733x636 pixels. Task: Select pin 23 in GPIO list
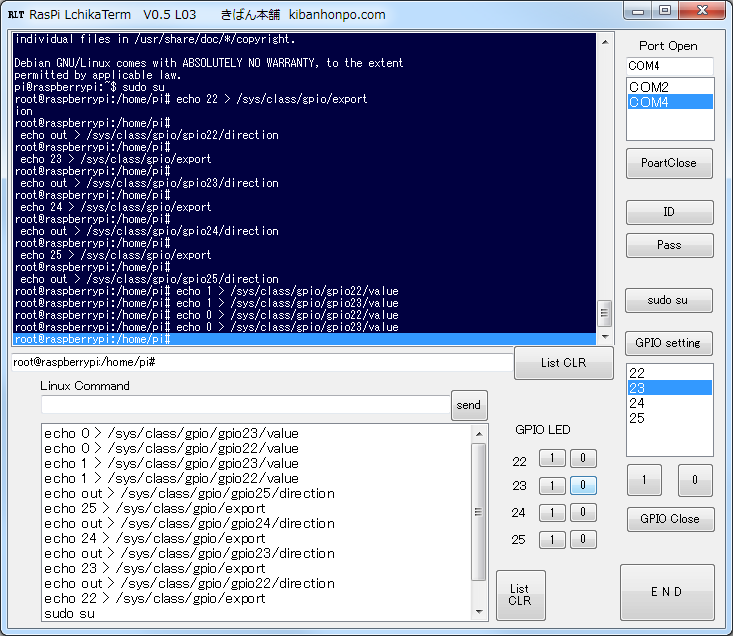click(x=669, y=388)
